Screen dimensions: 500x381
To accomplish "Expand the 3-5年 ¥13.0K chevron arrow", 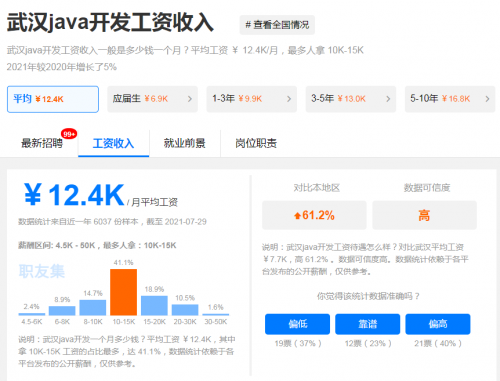I will click(x=388, y=99).
